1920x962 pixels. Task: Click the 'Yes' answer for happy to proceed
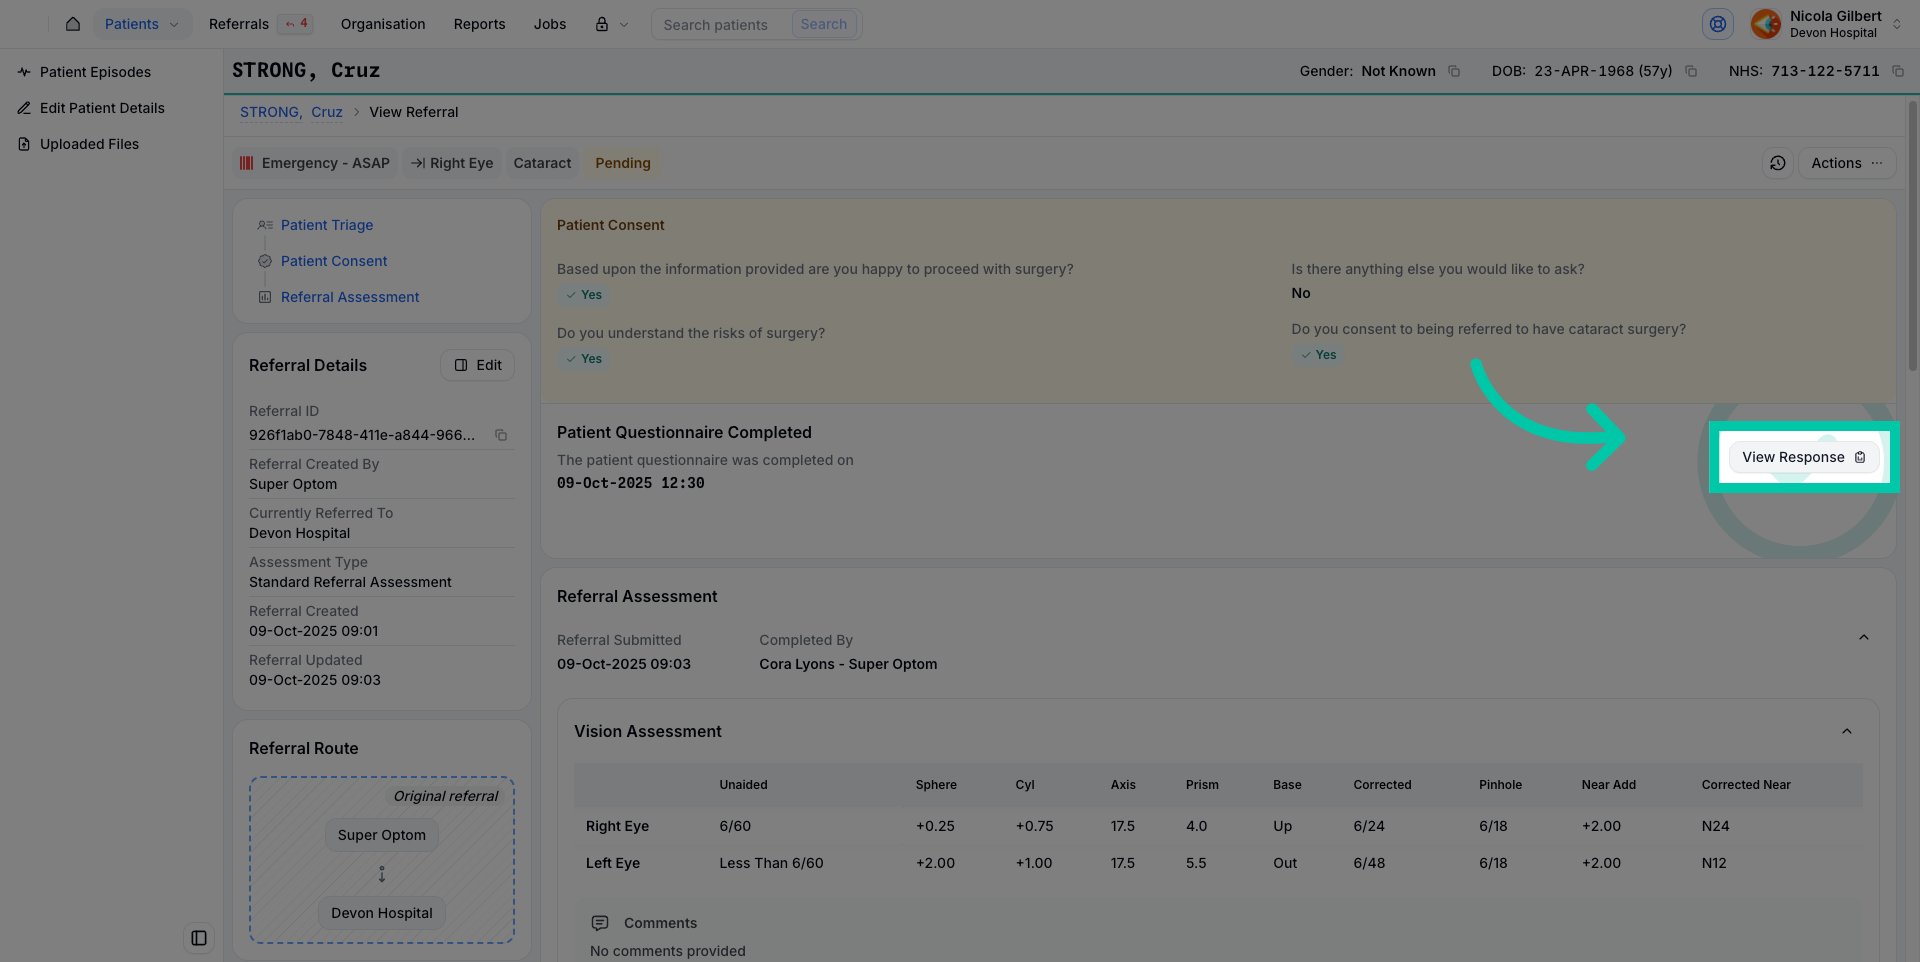(x=584, y=295)
